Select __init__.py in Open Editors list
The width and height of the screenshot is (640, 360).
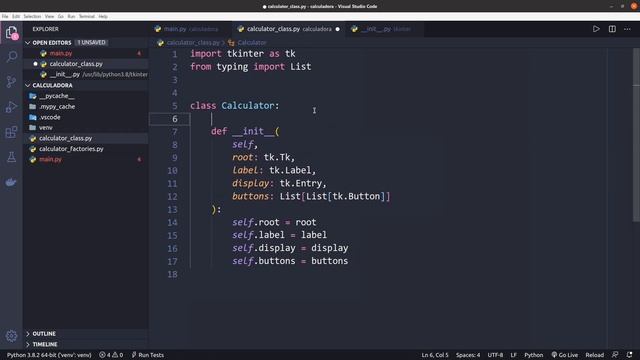click(x=64, y=75)
